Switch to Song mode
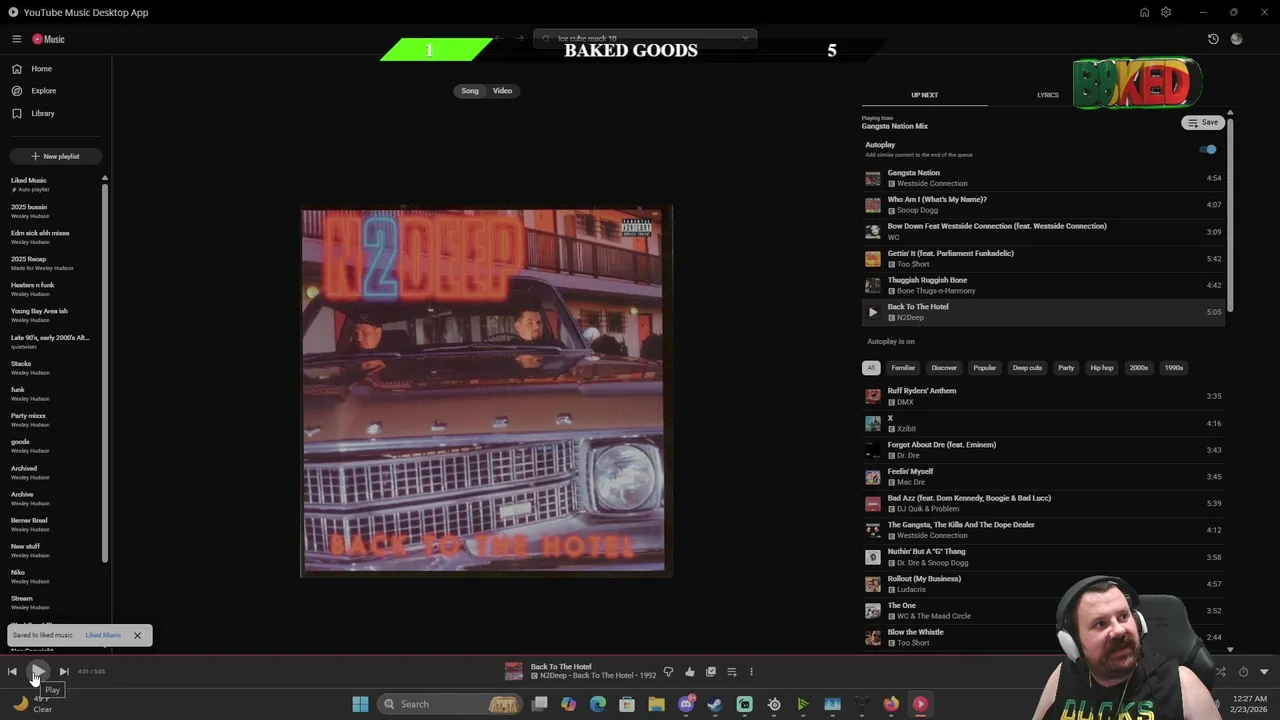 coord(470,91)
